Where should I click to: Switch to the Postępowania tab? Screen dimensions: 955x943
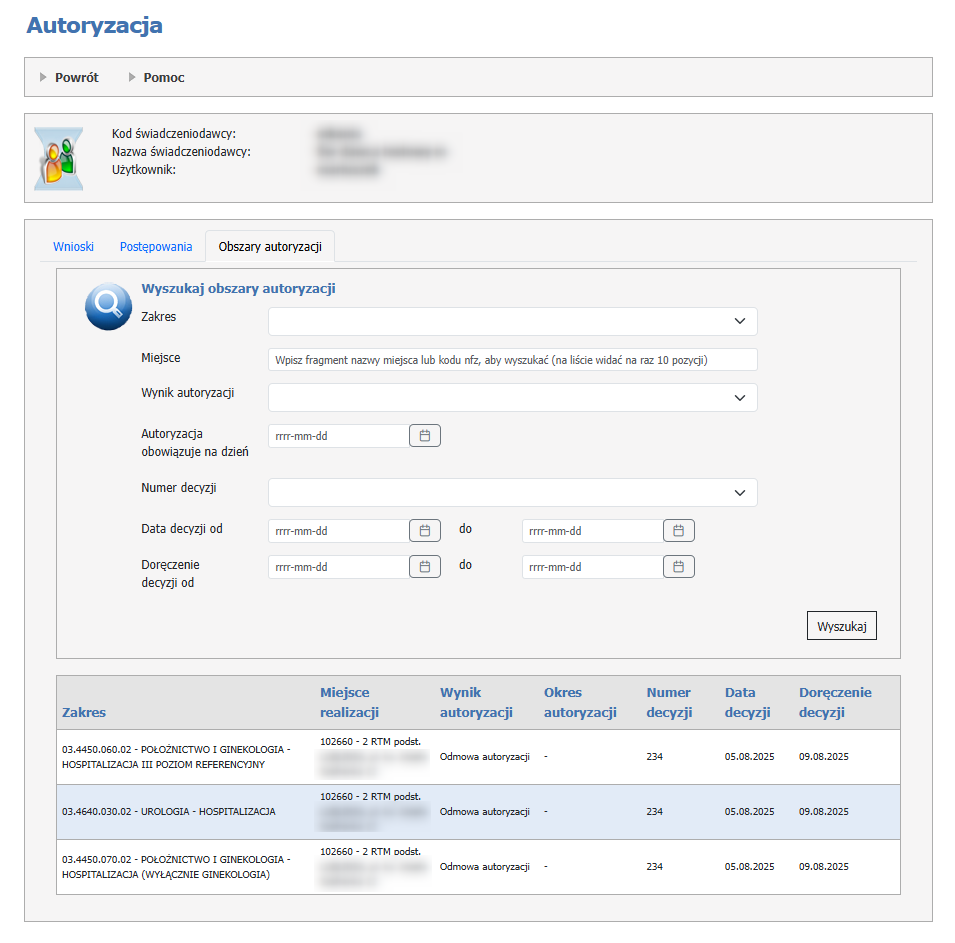[x=156, y=246]
